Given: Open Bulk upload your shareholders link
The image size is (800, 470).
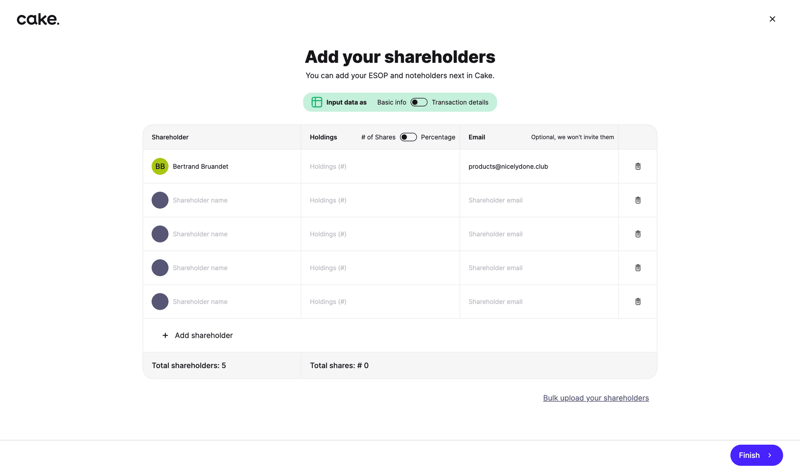Looking at the screenshot, I should (x=596, y=398).
